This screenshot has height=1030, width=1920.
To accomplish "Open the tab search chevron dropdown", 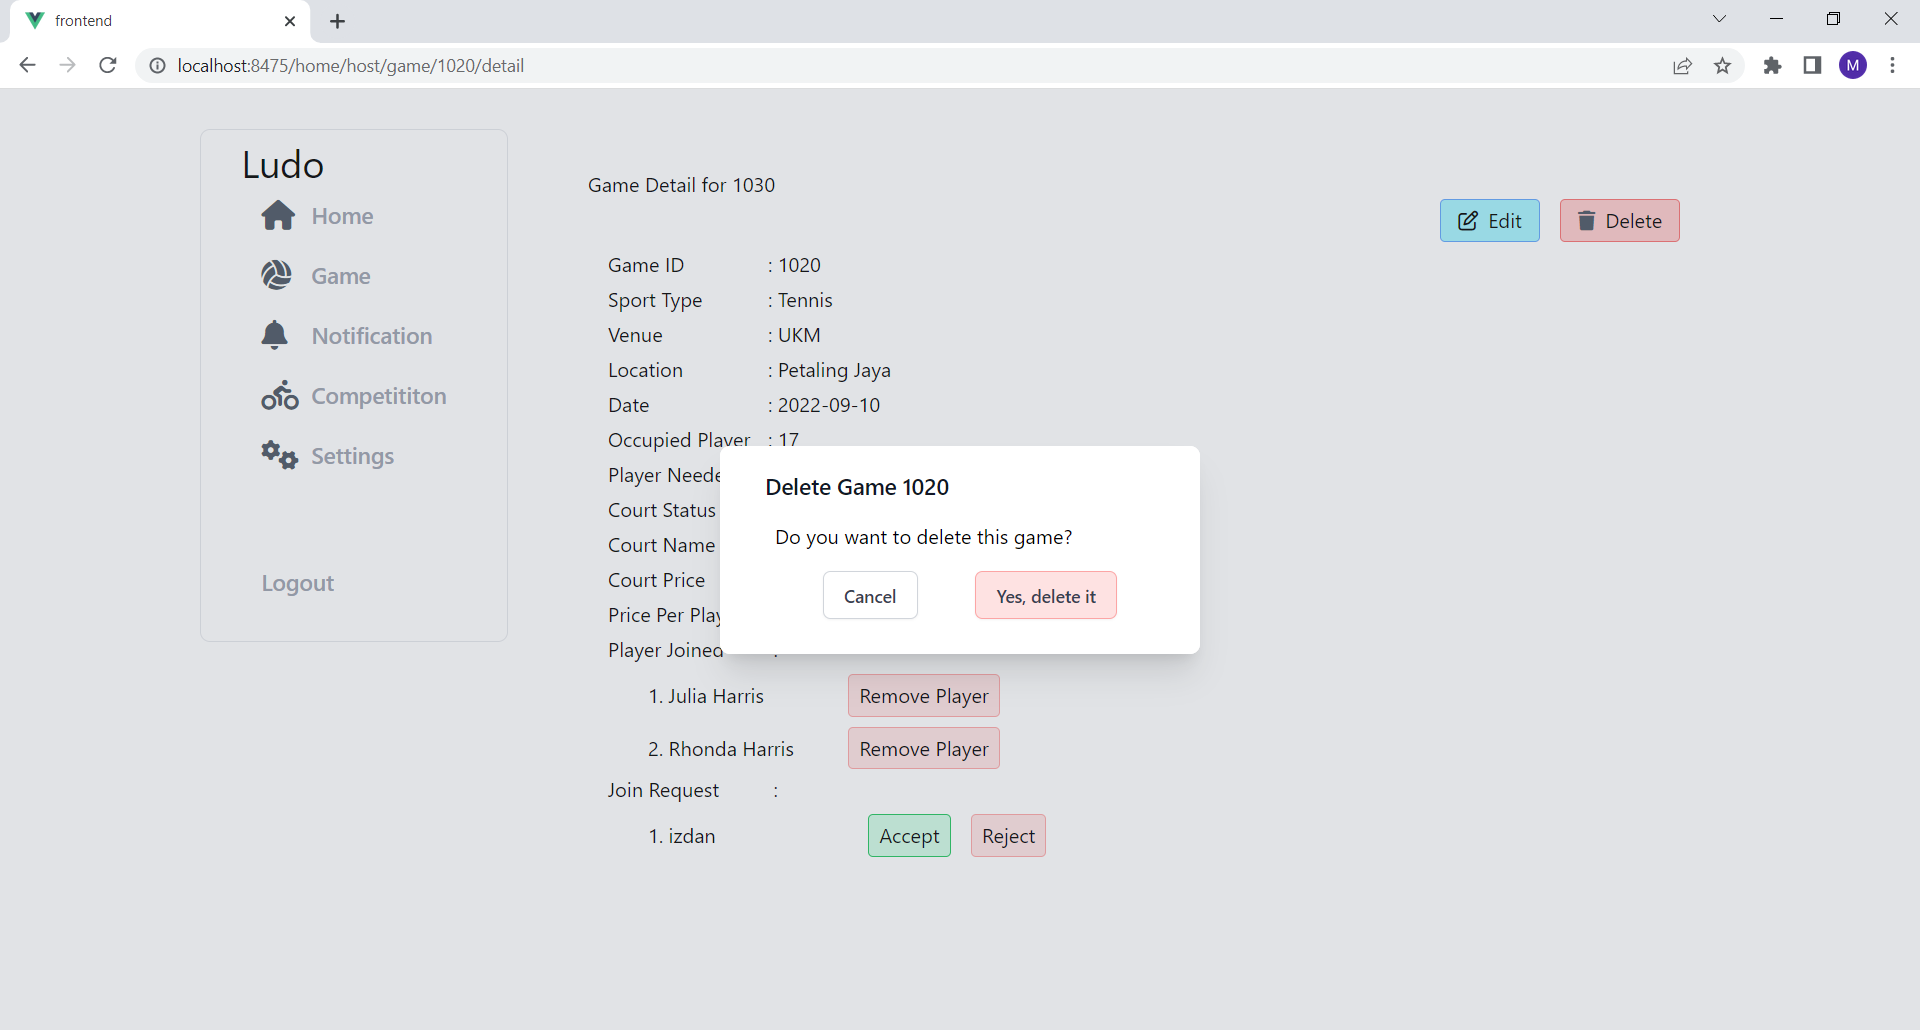I will click(x=1719, y=18).
